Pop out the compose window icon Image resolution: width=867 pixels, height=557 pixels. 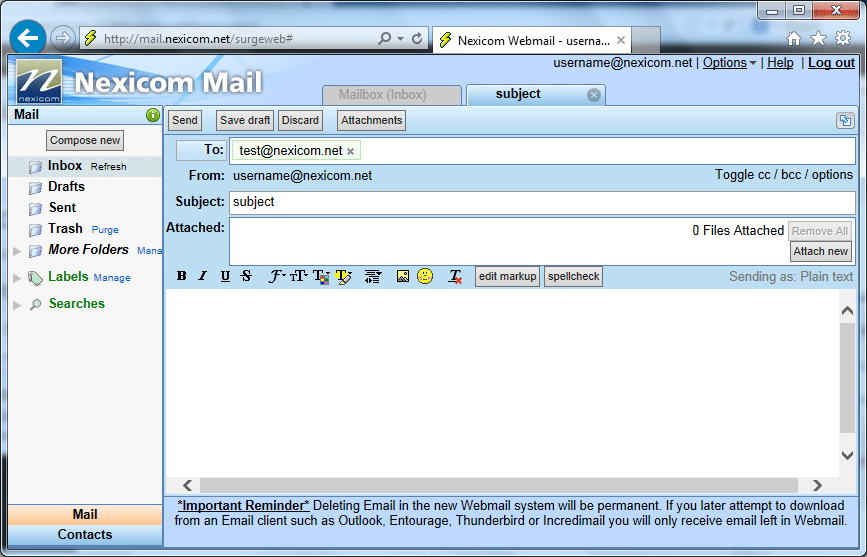pos(845,120)
